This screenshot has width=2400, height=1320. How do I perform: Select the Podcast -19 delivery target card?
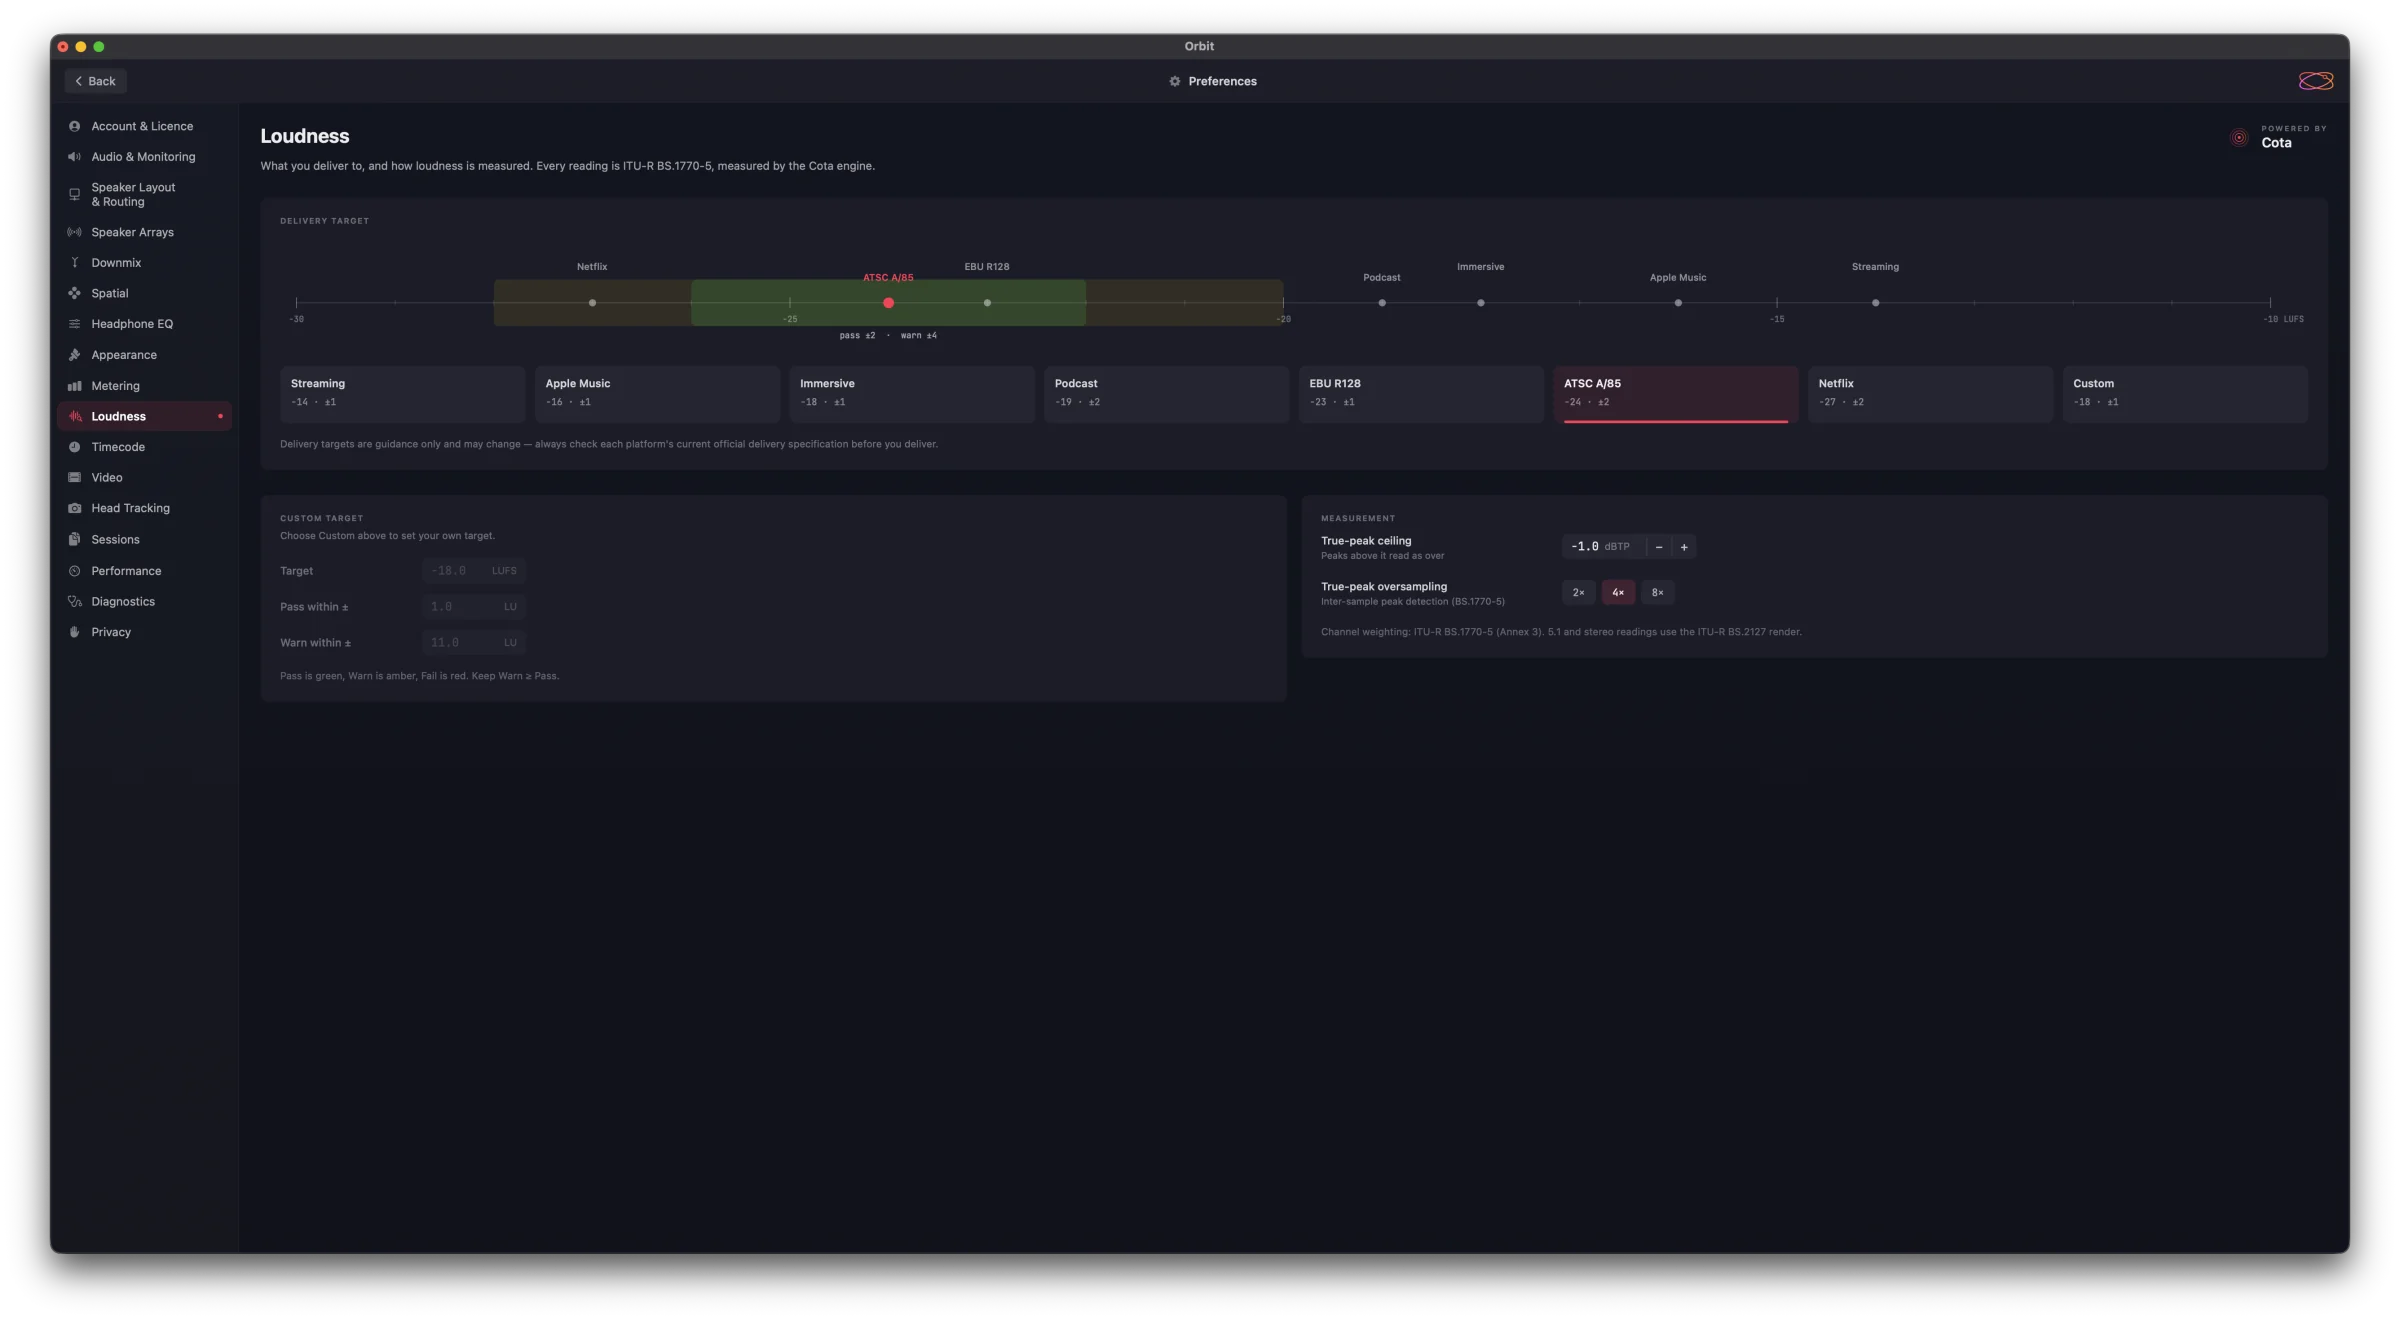[x=1166, y=394]
